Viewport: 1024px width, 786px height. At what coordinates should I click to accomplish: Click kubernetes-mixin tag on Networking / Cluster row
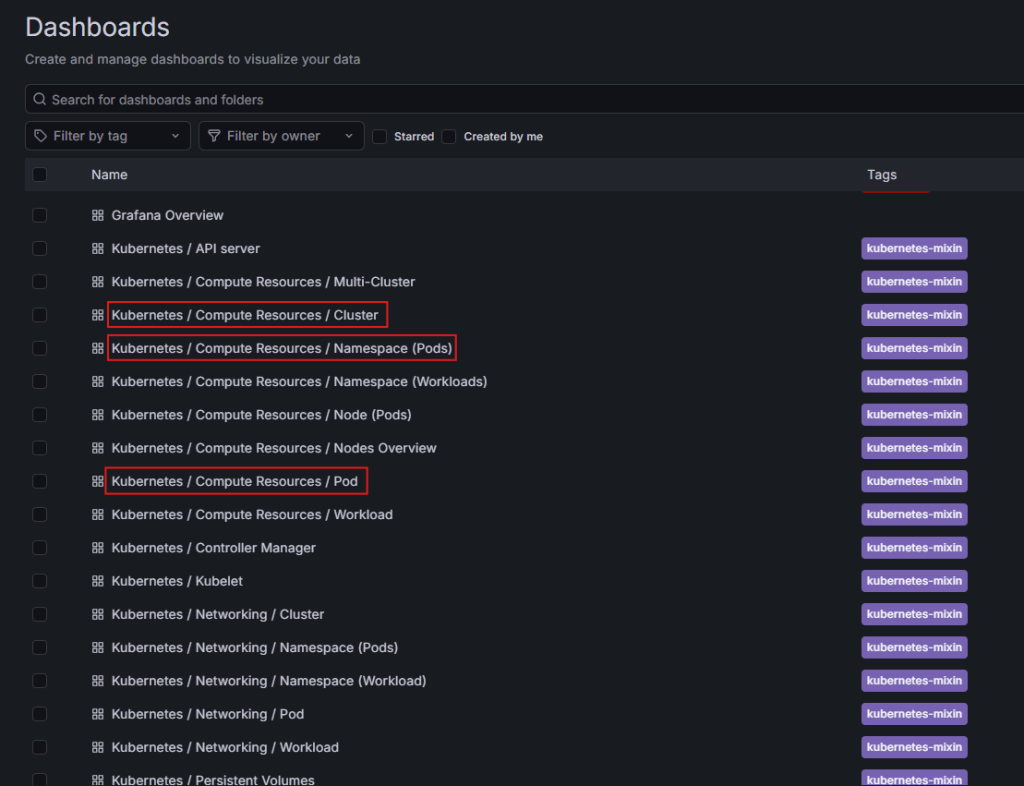(914, 615)
